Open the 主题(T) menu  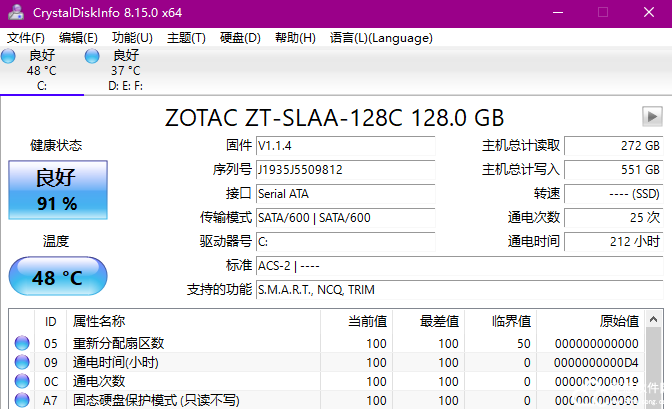pyautogui.click(x=186, y=38)
